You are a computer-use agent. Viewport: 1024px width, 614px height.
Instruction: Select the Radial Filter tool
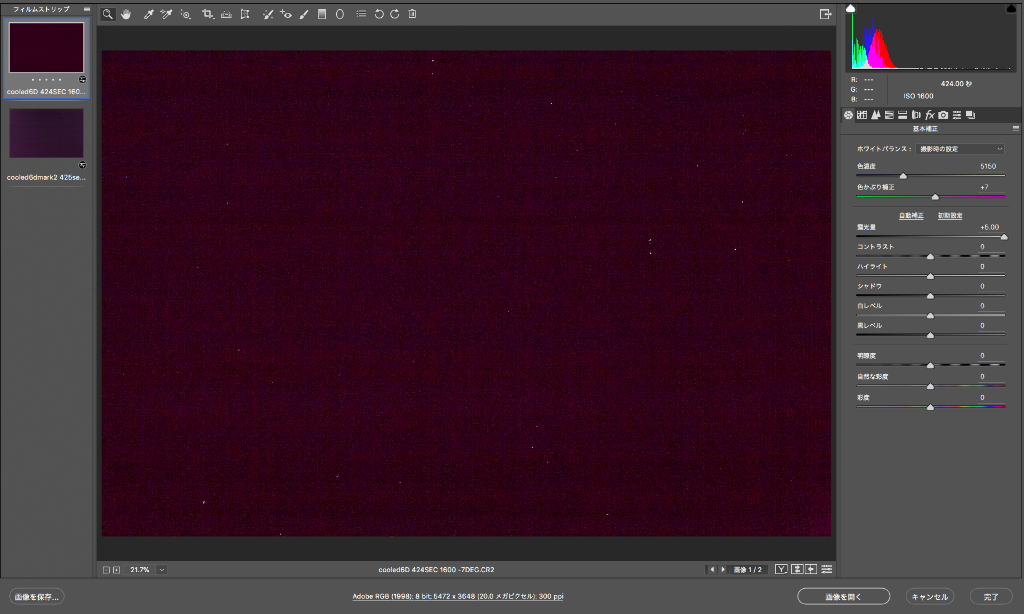pos(340,14)
